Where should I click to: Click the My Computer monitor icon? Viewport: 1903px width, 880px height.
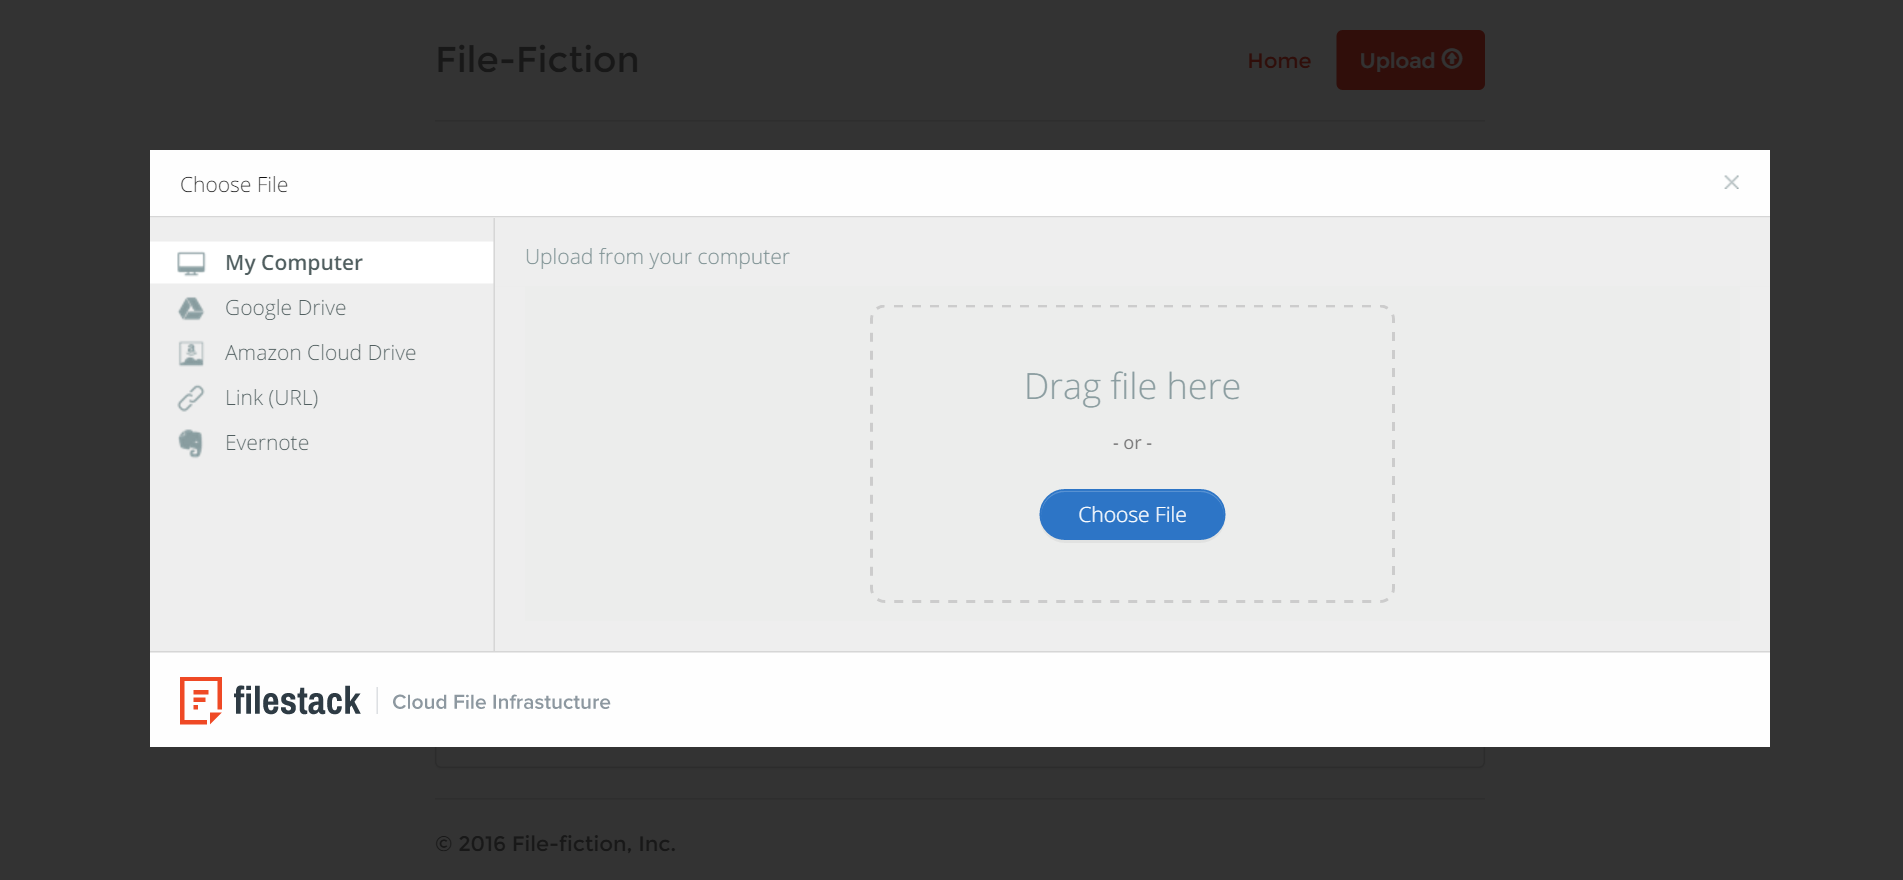(191, 263)
